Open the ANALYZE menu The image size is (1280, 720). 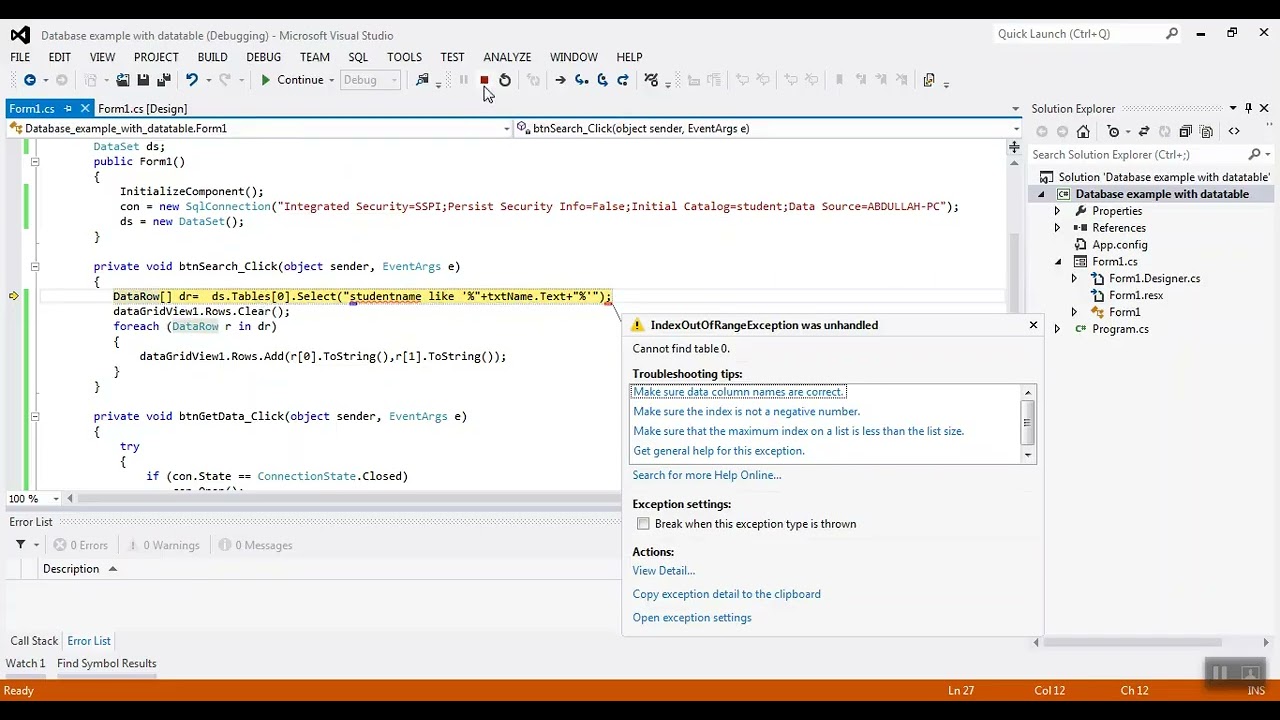[x=507, y=57]
